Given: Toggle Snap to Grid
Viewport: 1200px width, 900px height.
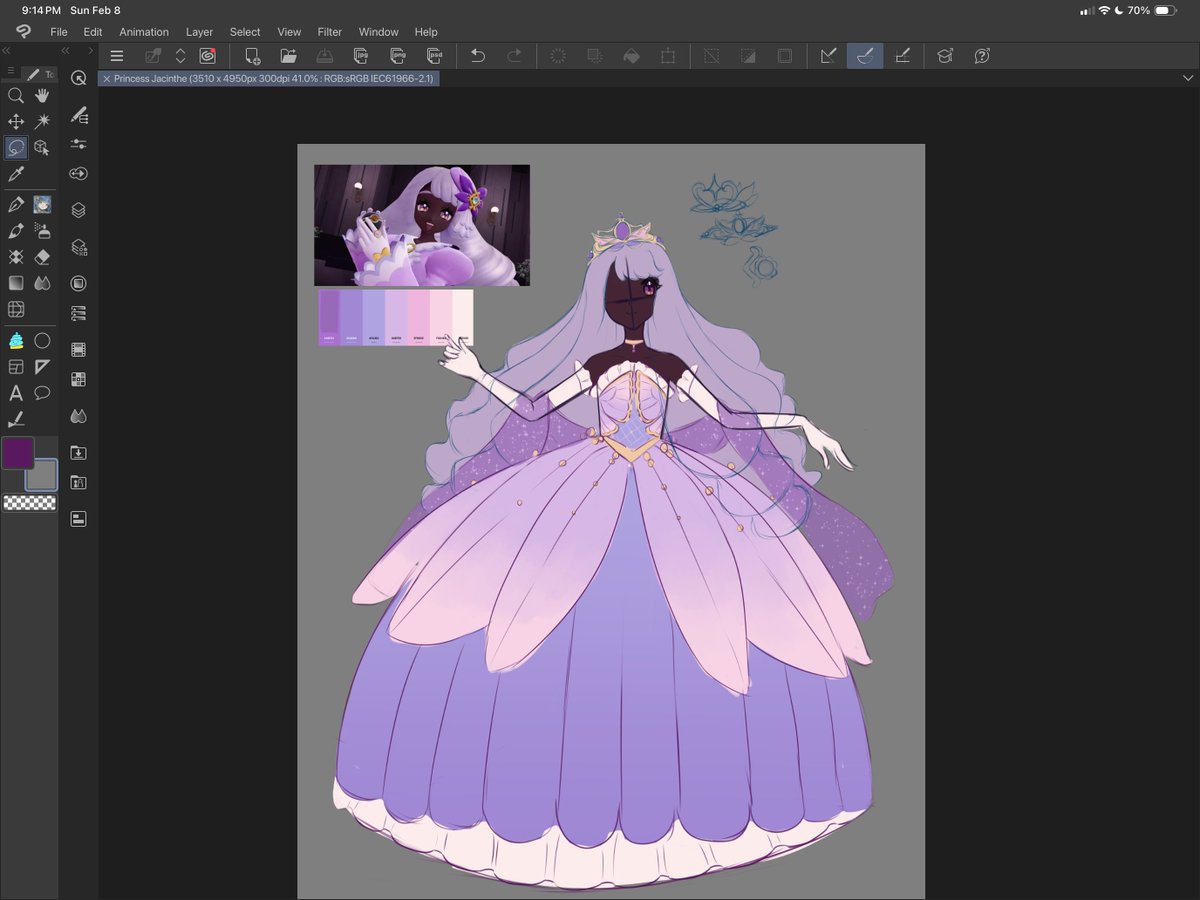Looking at the screenshot, I should [902, 56].
